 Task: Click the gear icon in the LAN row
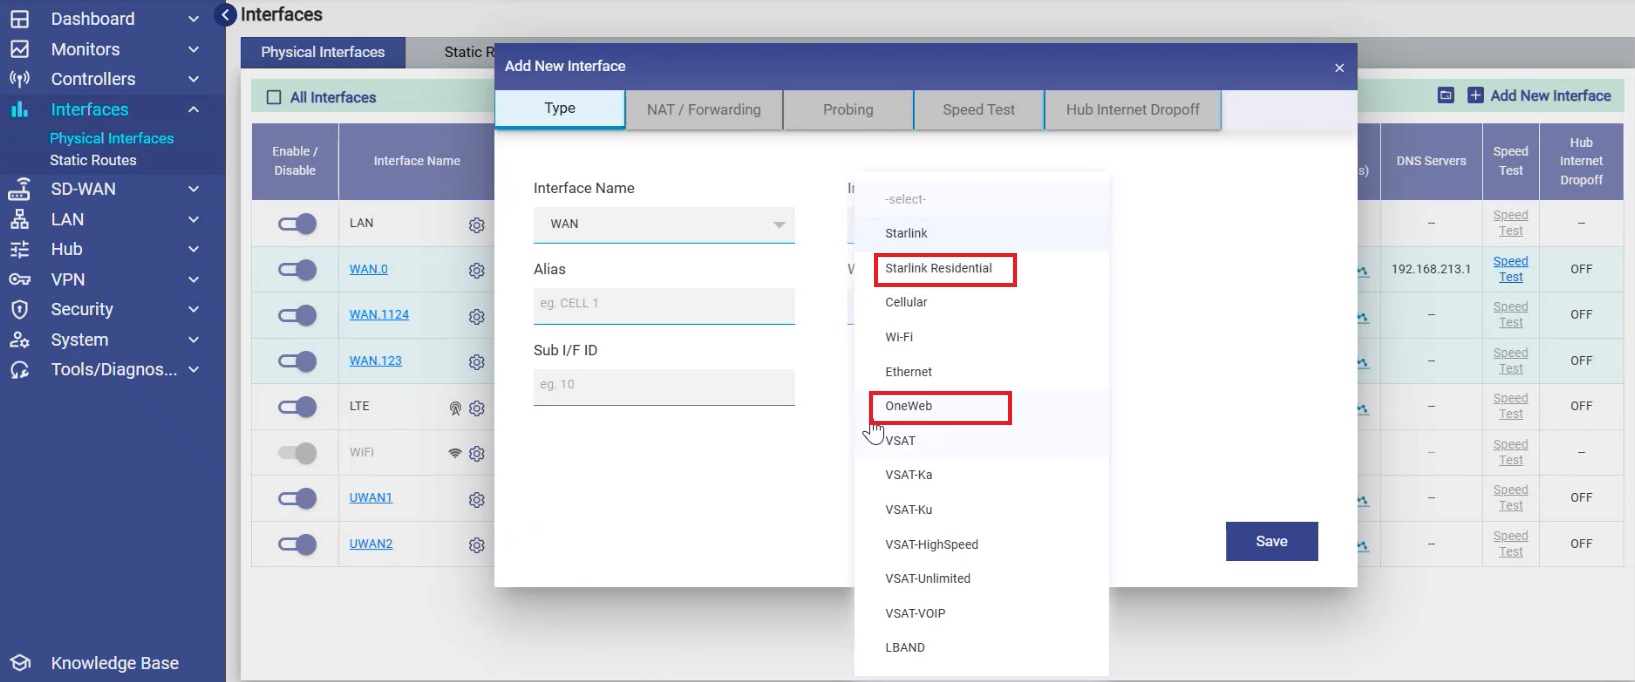pyautogui.click(x=476, y=225)
